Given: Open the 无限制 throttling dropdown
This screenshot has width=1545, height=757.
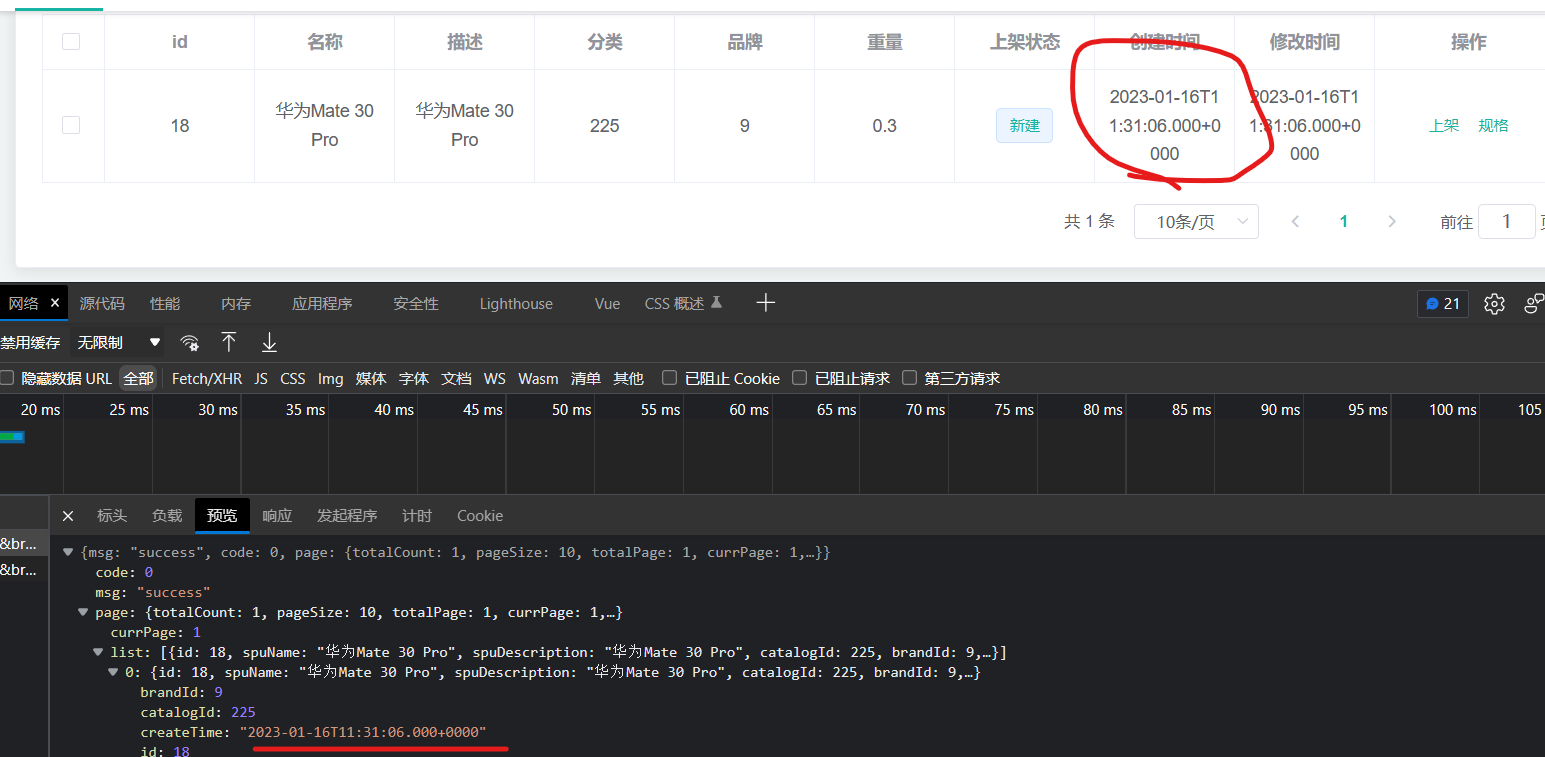Looking at the screenshot, I should point(119,342).
